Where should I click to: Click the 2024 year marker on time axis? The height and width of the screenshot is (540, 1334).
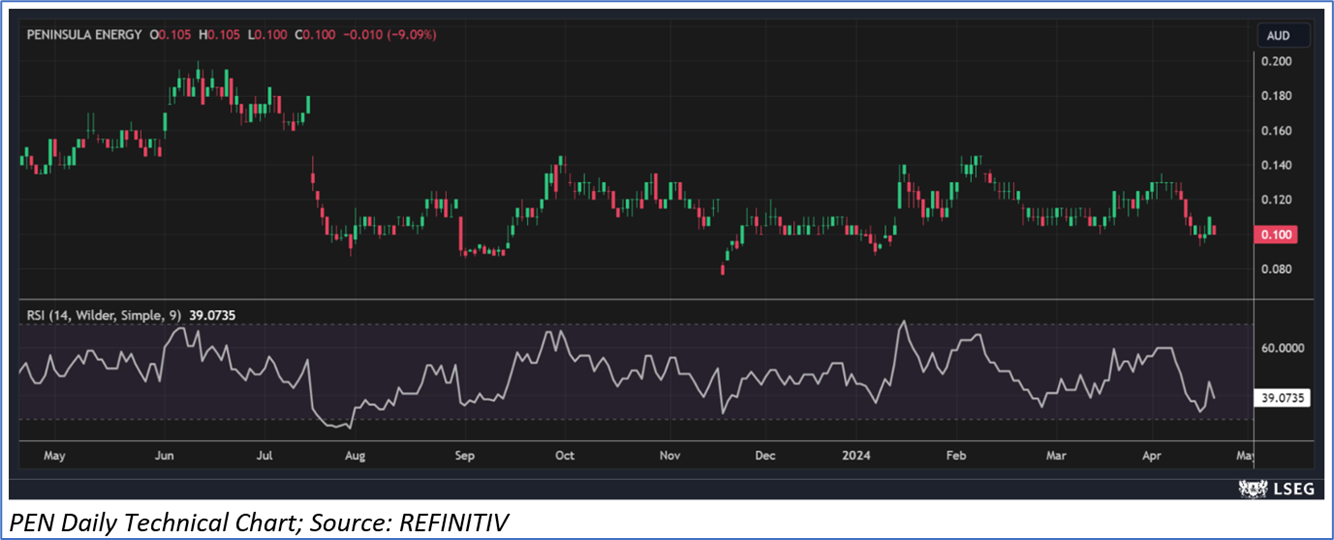pyautogui.click(x=857, y=456)
